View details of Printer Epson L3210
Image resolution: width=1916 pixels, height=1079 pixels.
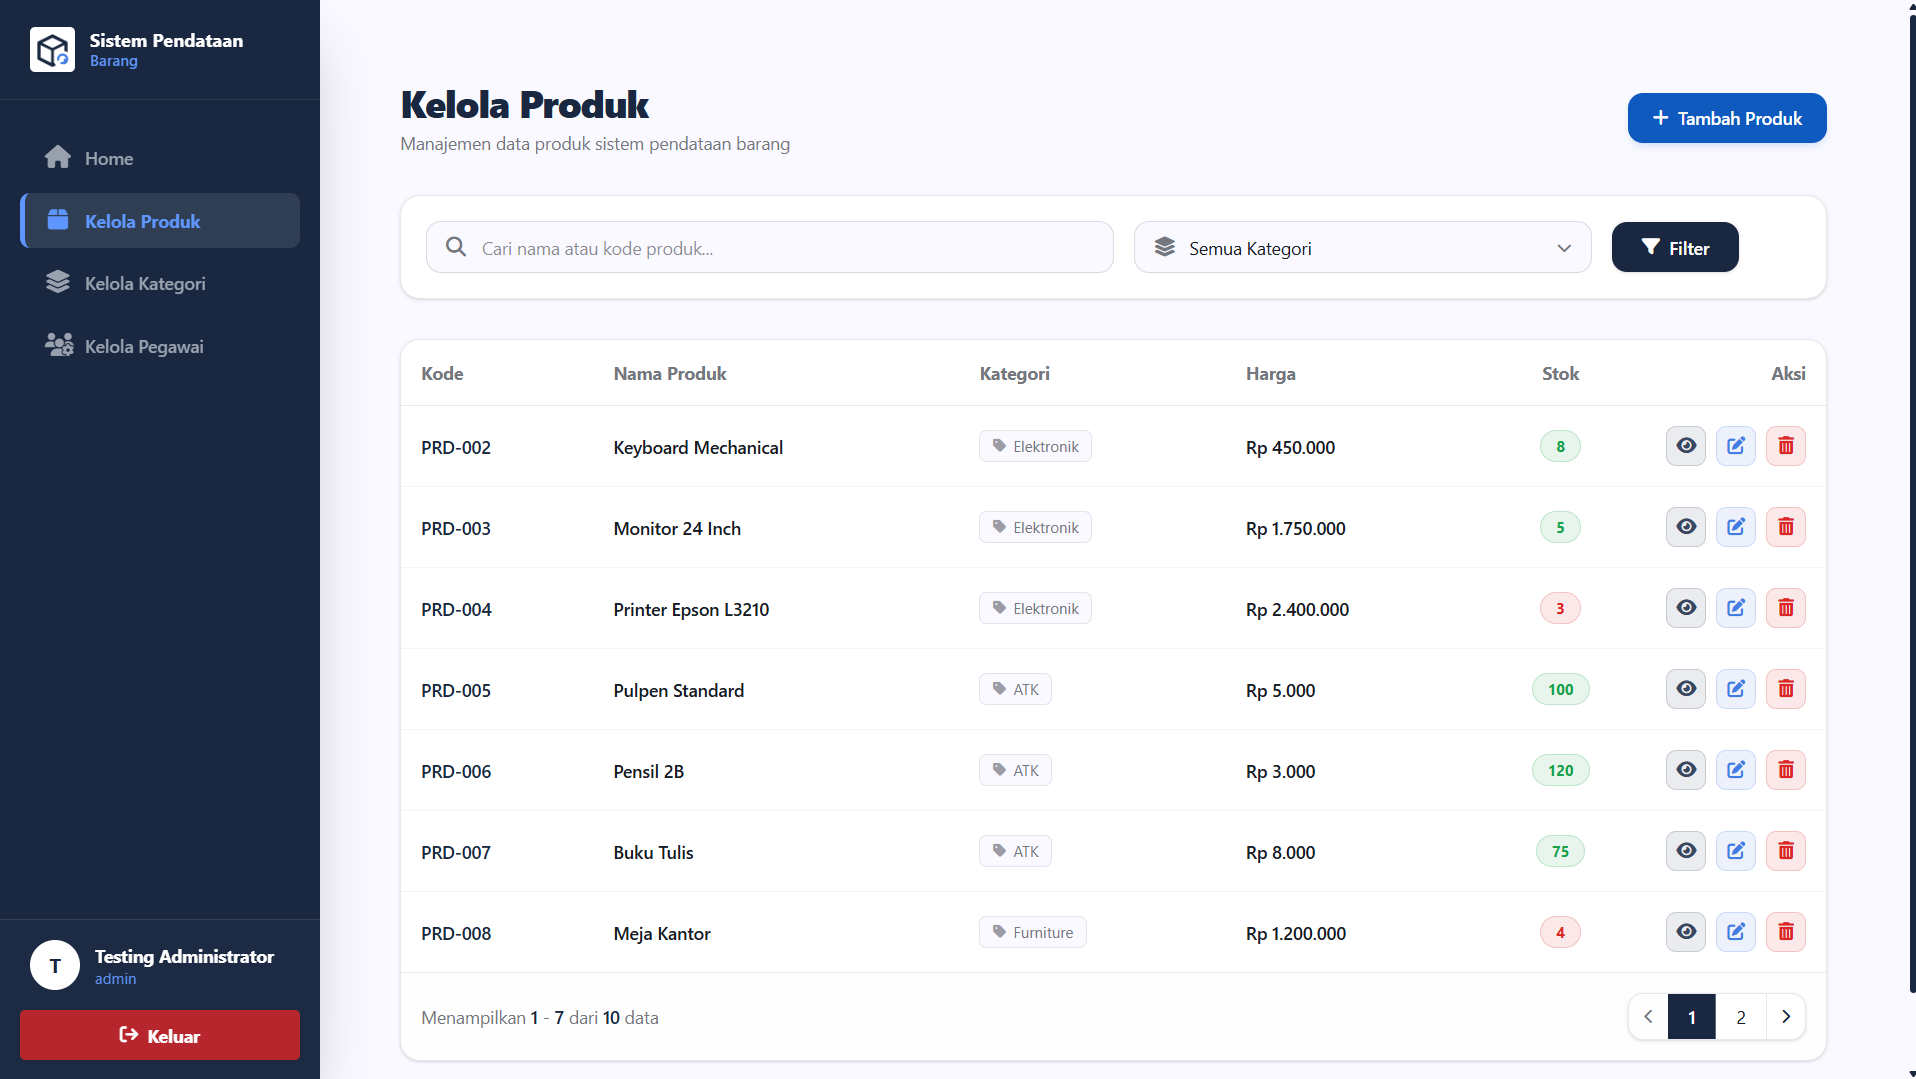coord(1686,608)
